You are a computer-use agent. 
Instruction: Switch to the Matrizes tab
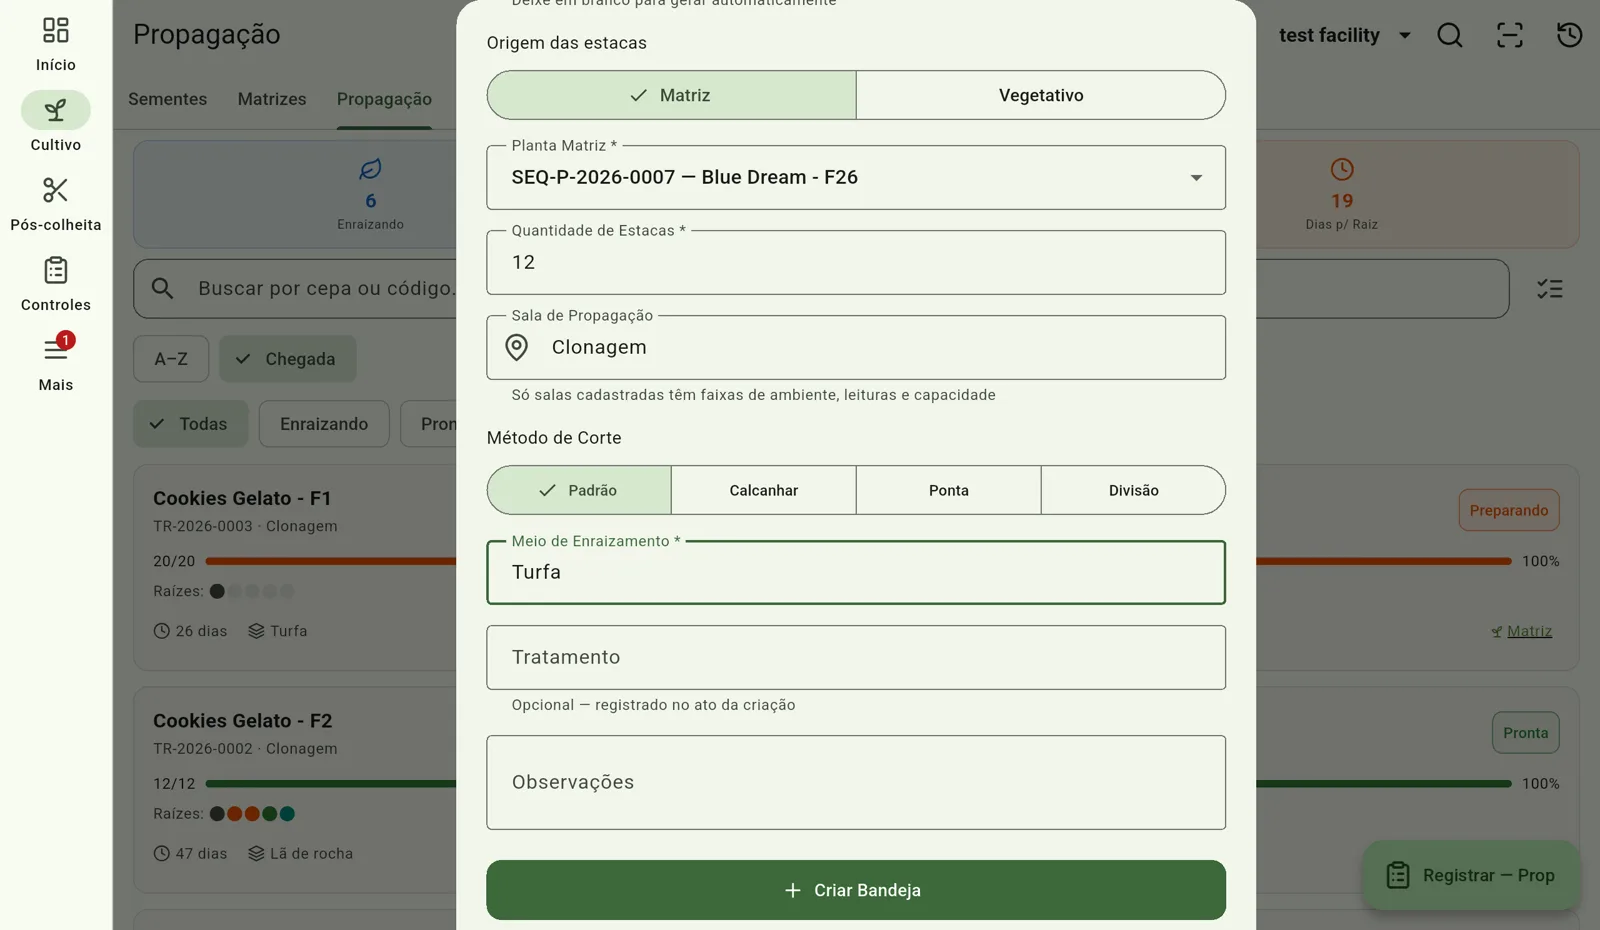(x=272, y=99)
